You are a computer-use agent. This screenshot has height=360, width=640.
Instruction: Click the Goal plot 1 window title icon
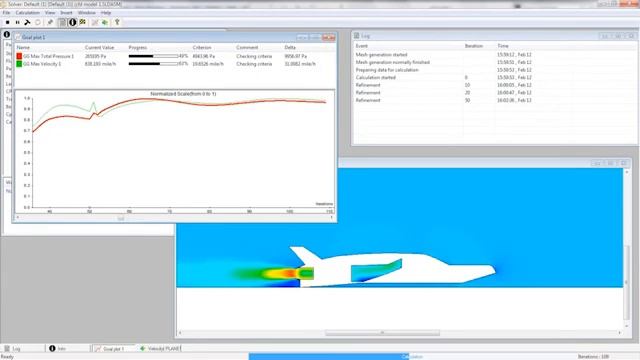[x=18, y=37]
